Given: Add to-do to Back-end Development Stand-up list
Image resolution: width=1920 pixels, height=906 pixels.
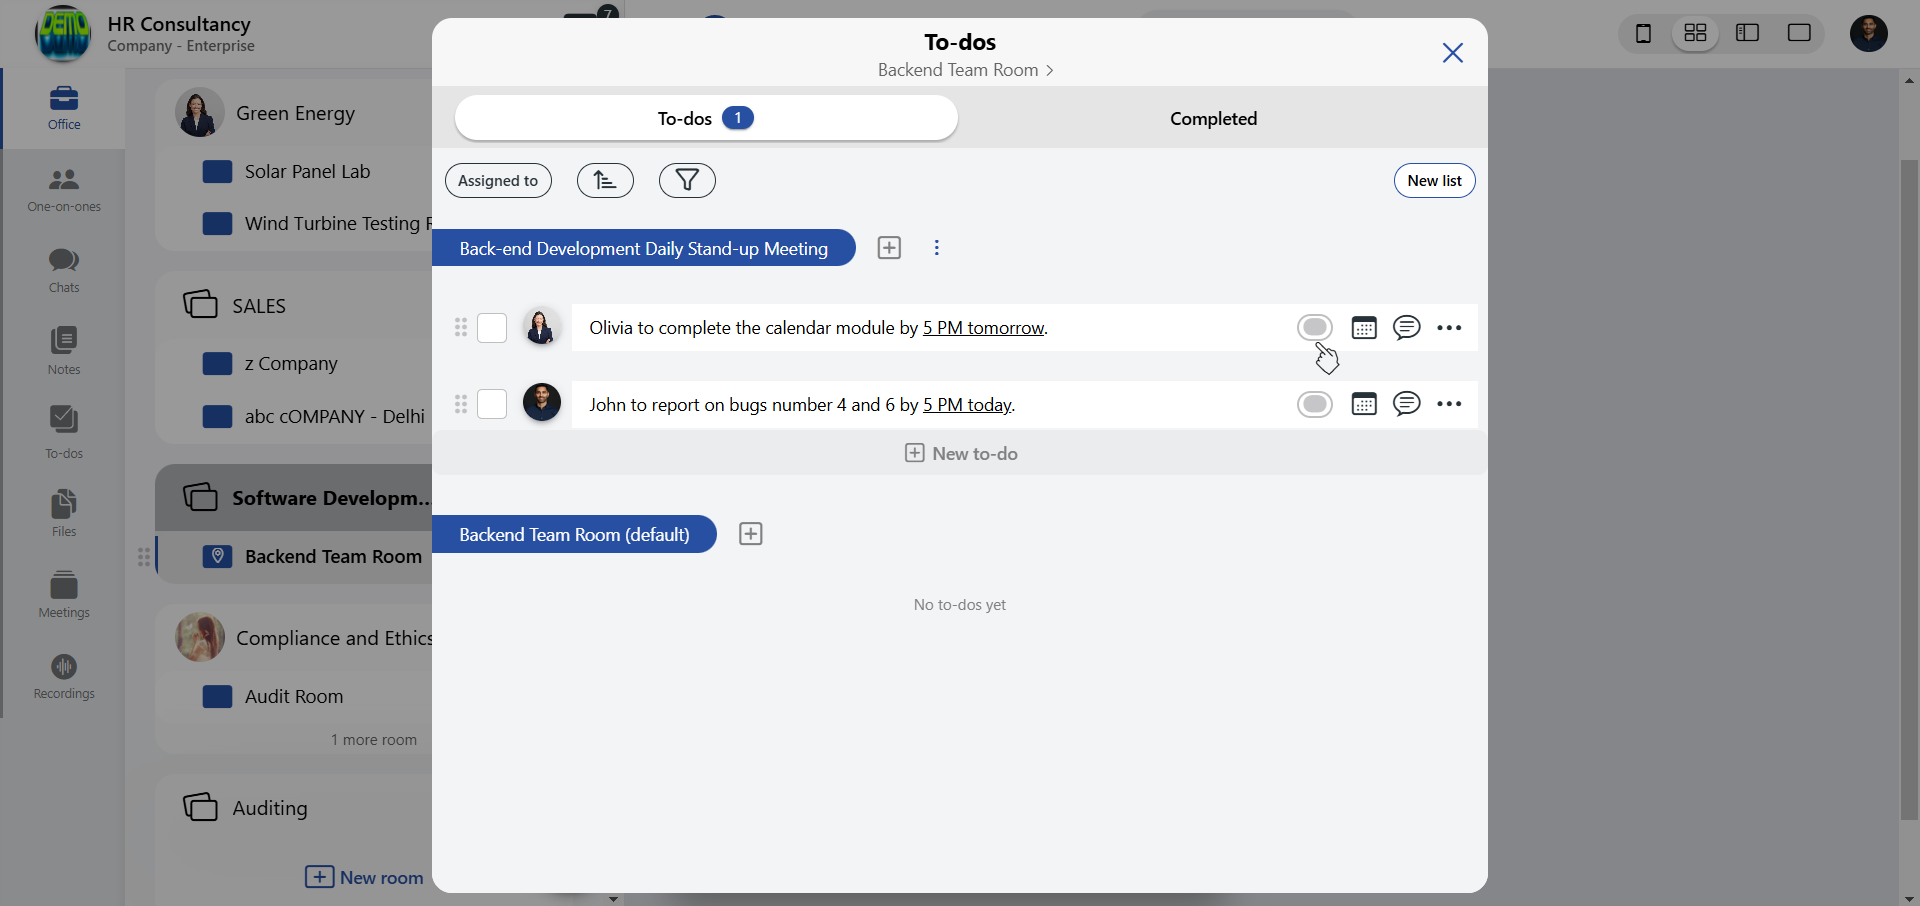Looking at the screenshot, I should point(889,248).
